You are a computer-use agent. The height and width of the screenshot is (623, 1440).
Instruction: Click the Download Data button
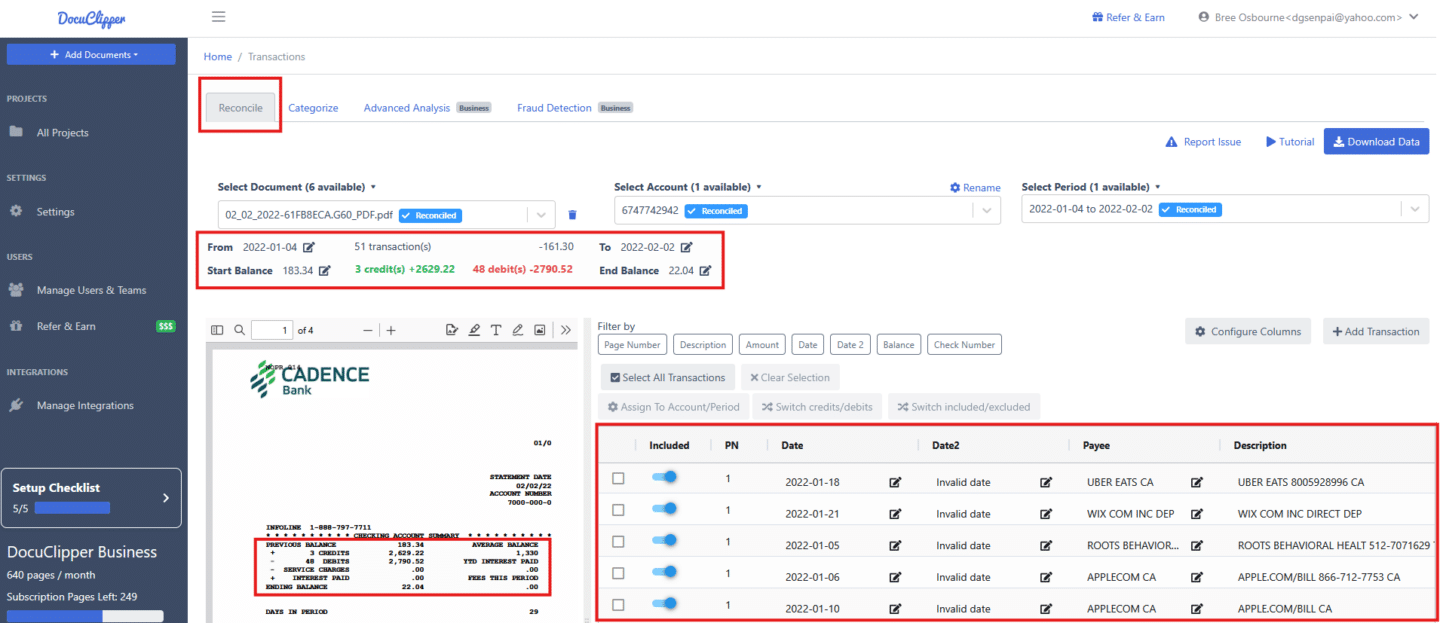click(1376, 142)
